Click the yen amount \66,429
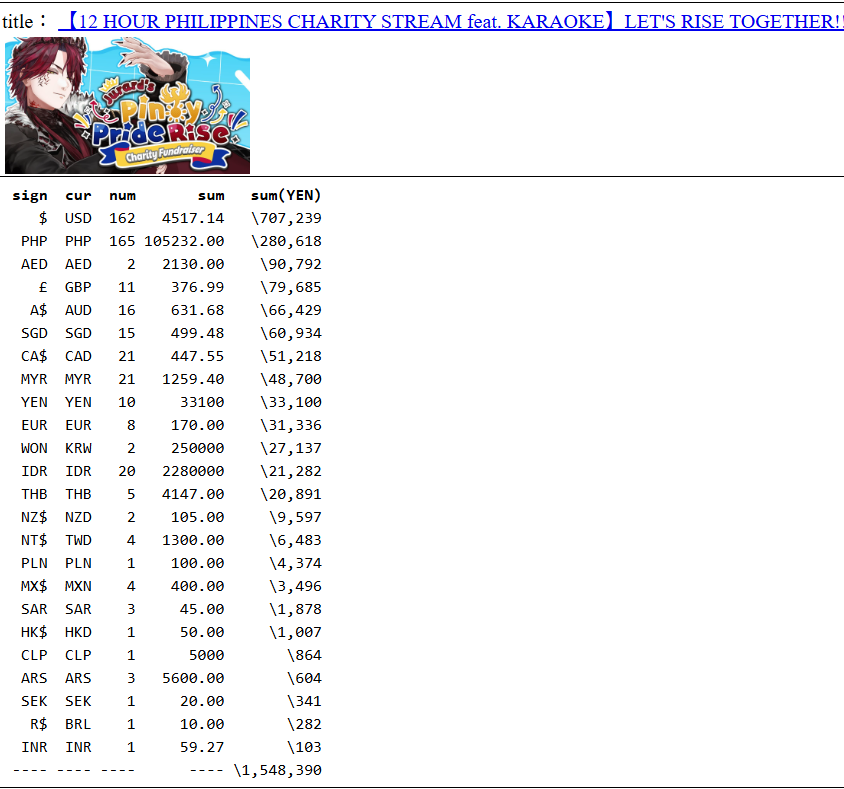 291,310
